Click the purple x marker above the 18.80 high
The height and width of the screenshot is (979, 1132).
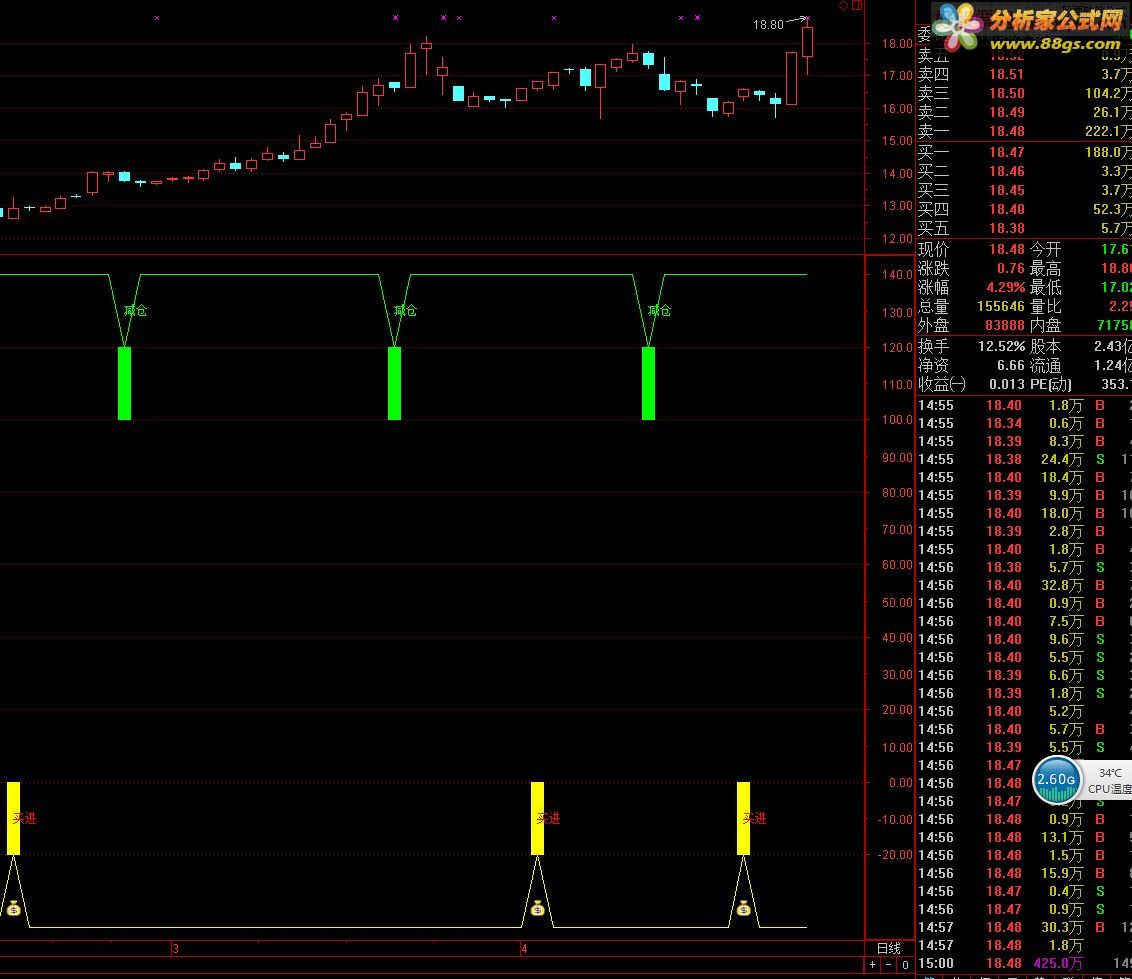(808, 18)
